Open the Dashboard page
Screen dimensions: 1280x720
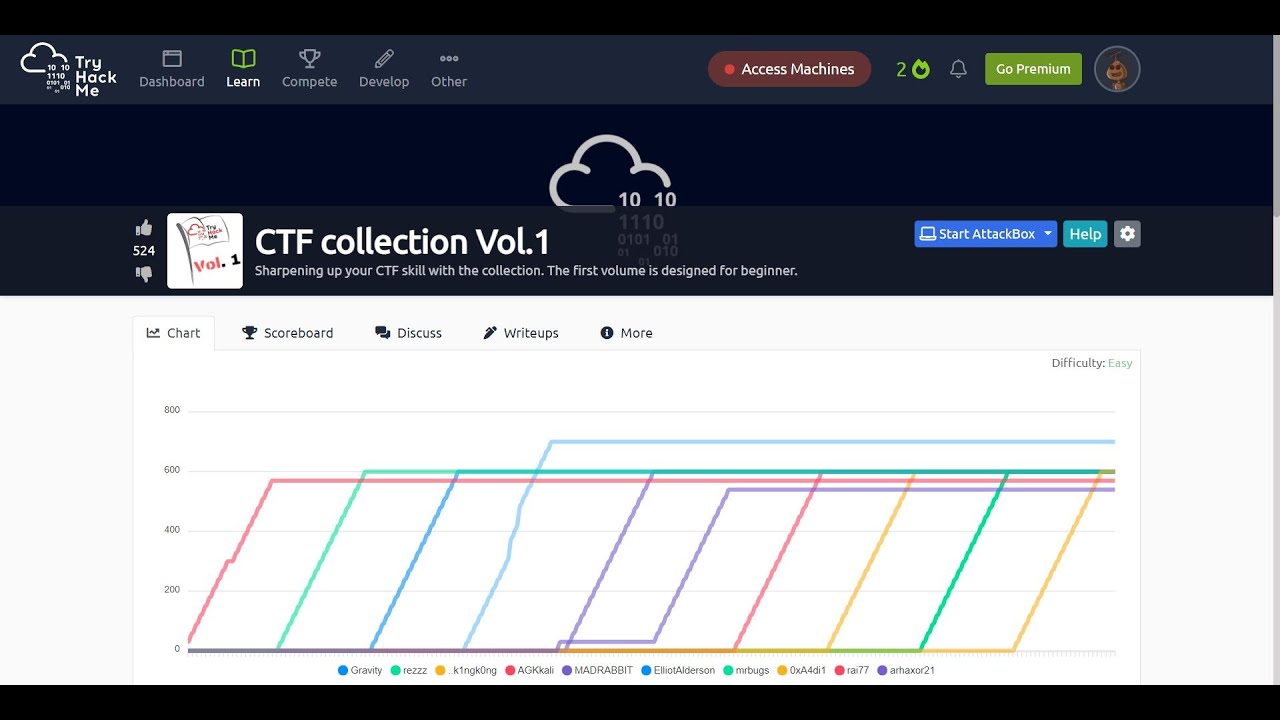click(x=172, y=69)
